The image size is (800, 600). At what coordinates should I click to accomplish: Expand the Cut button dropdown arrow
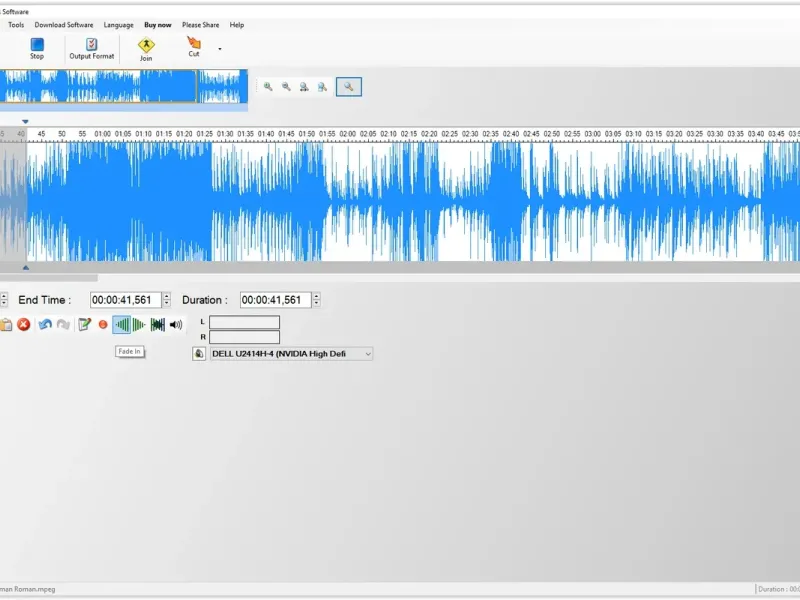click(x=220, y=49)
